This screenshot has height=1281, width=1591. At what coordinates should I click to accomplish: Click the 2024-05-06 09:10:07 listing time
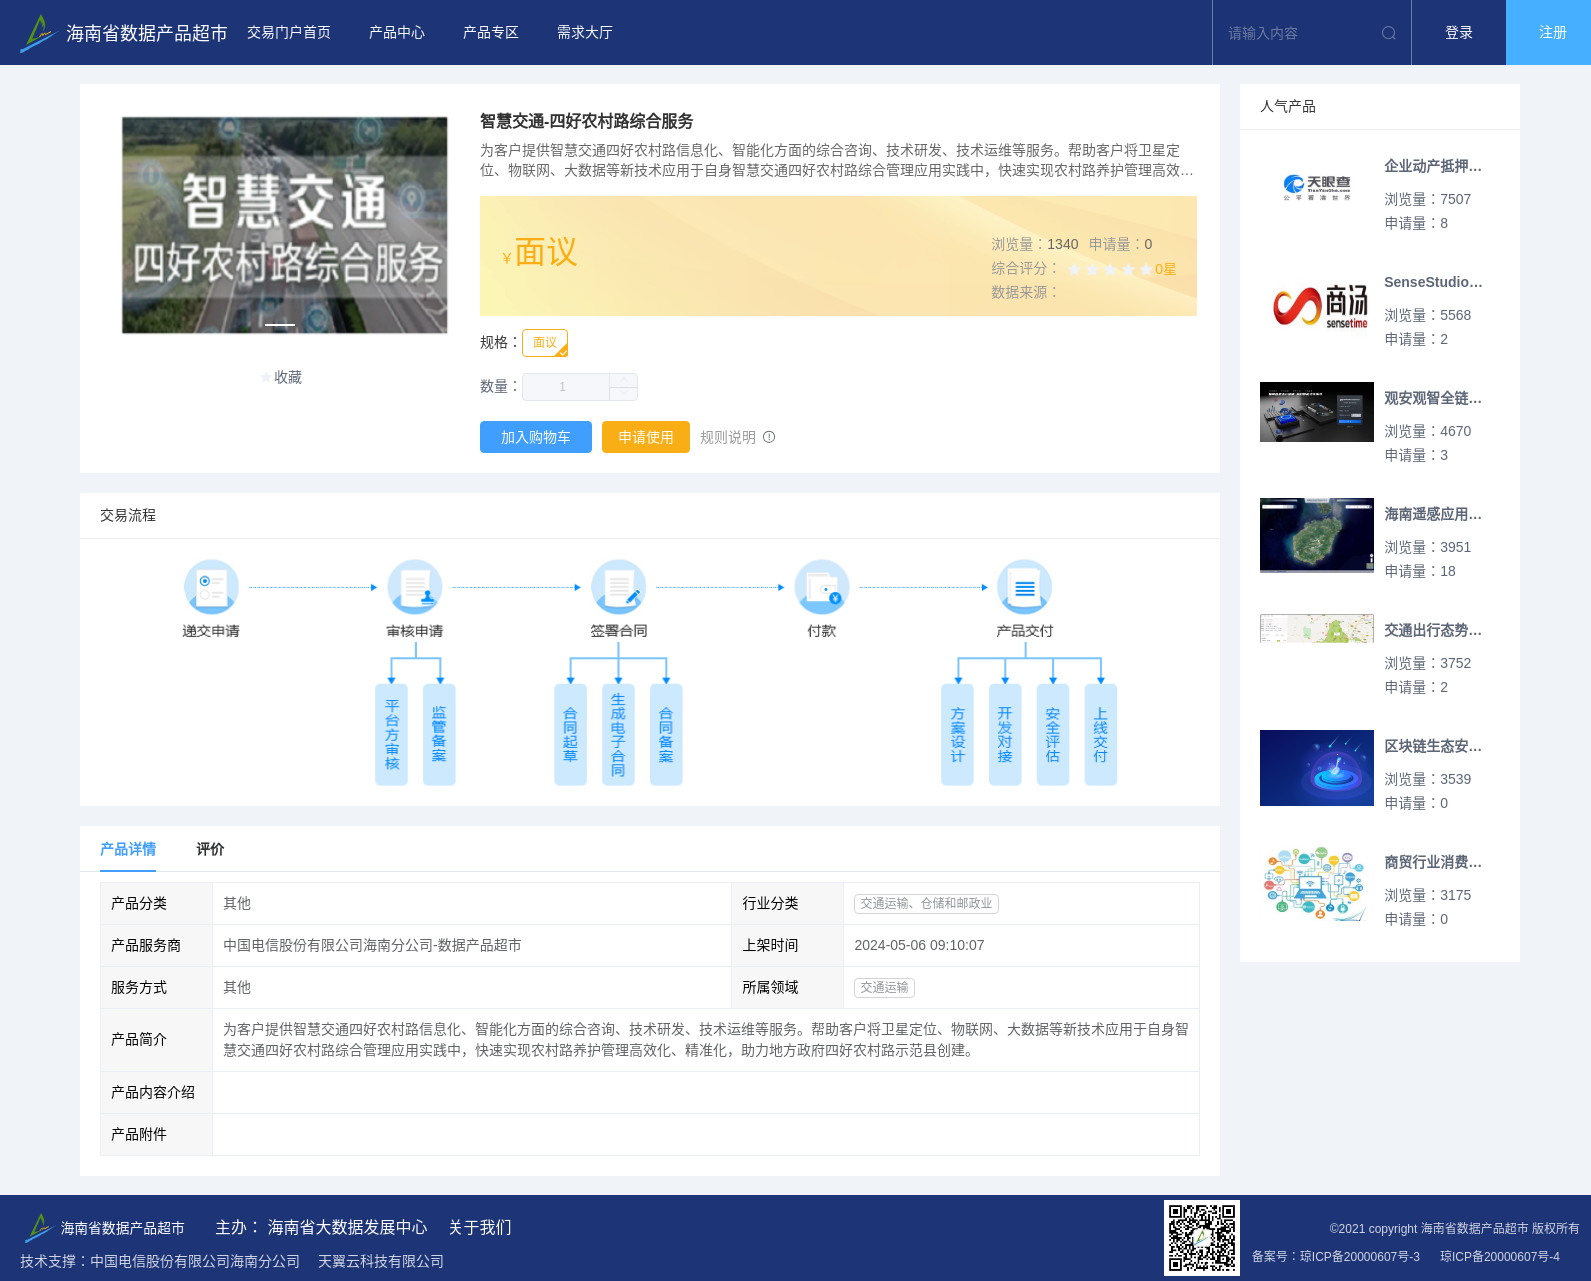(919, 945)
